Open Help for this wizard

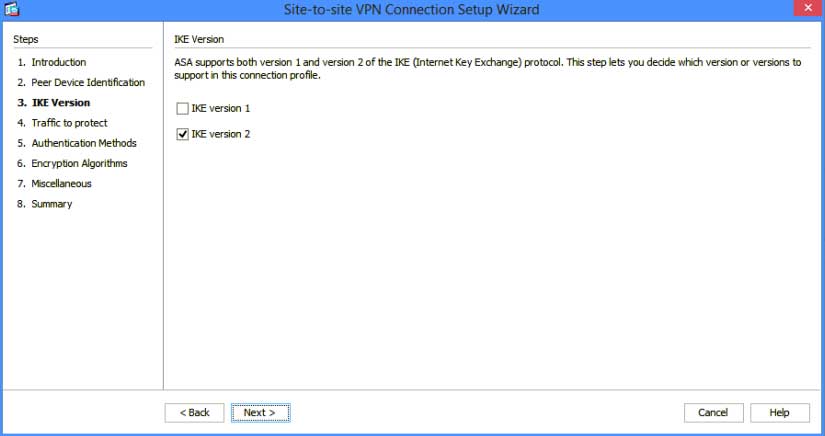tap(780, 413)
